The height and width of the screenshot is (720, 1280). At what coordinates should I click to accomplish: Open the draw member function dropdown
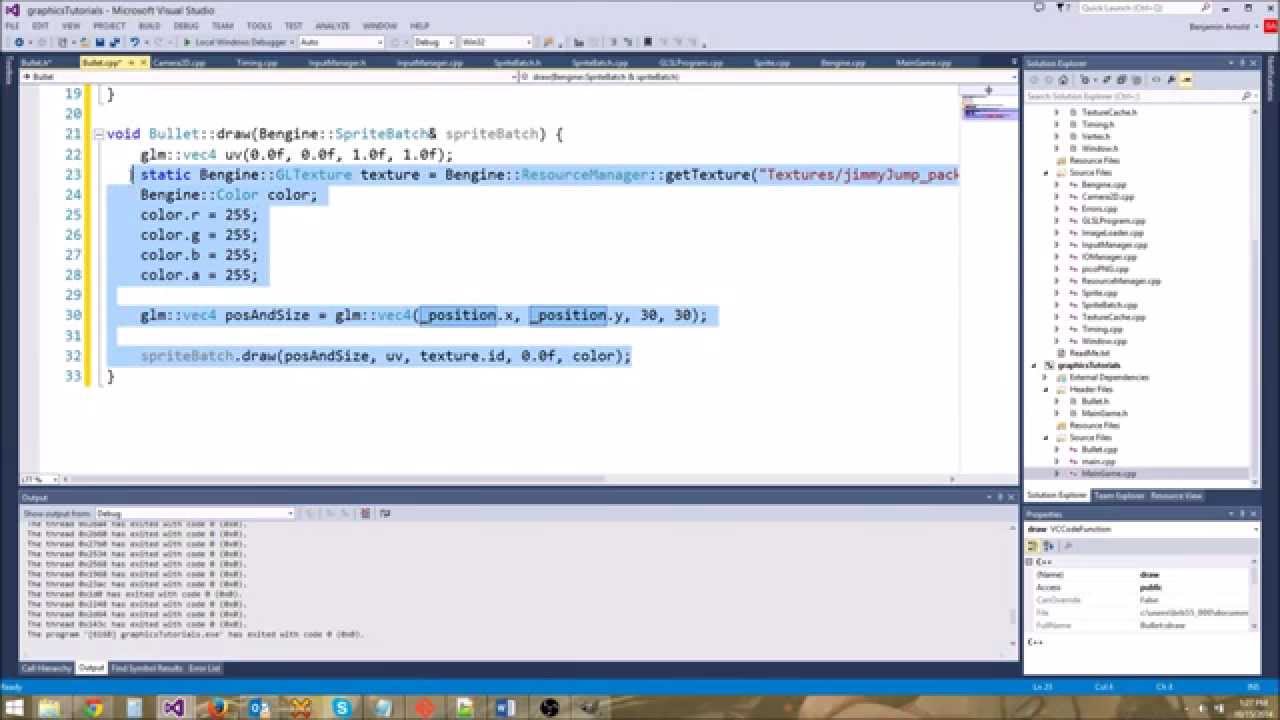tap(768, 76)
